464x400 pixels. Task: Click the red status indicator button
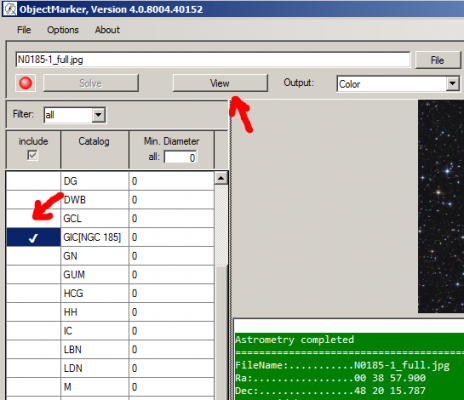coord(26,83)
